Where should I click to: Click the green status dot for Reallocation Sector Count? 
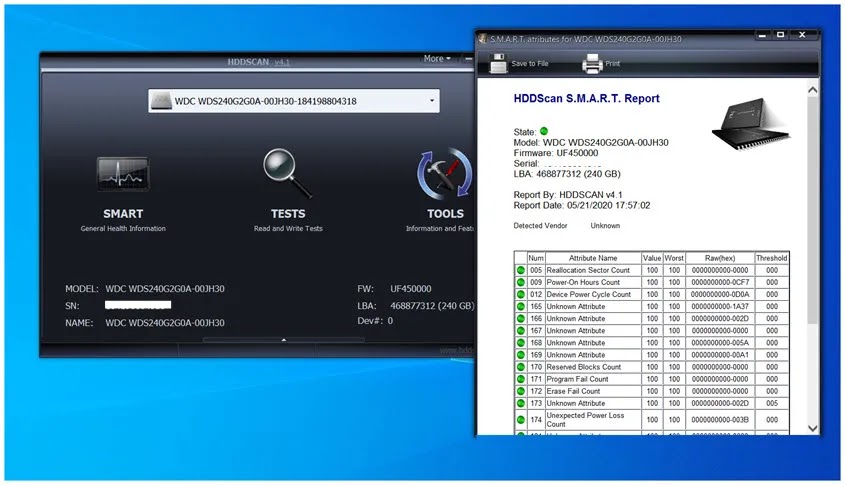pos(521,270)
